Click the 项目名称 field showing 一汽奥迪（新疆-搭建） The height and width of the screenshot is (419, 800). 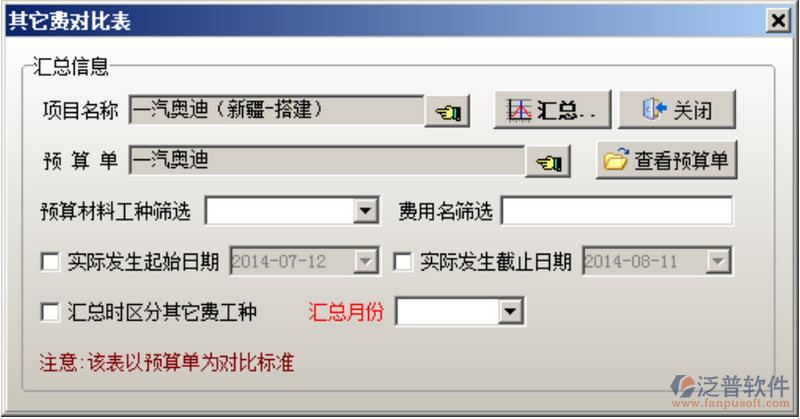(x=277, y=110)
